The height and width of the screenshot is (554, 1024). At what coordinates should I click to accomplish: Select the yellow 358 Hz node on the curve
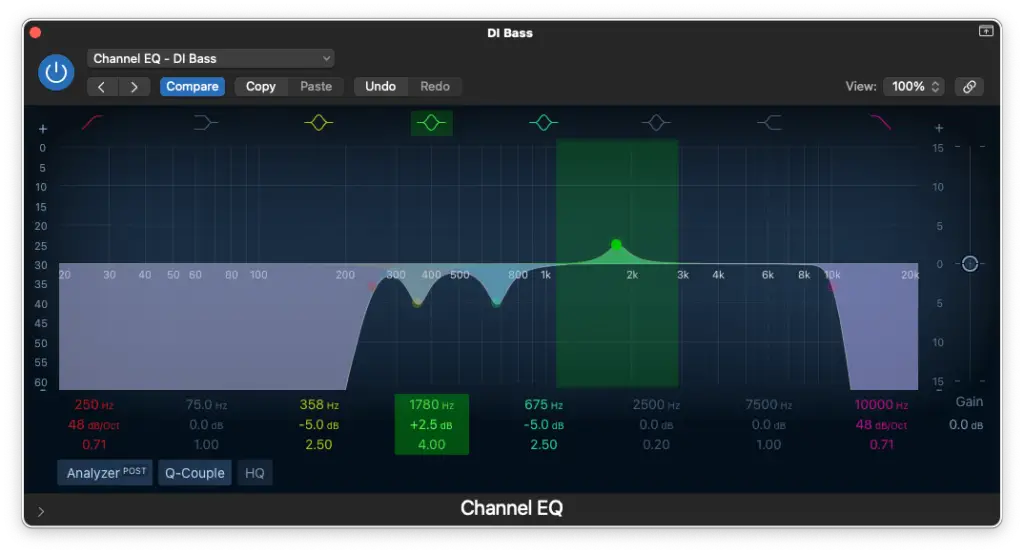point(417,302)
